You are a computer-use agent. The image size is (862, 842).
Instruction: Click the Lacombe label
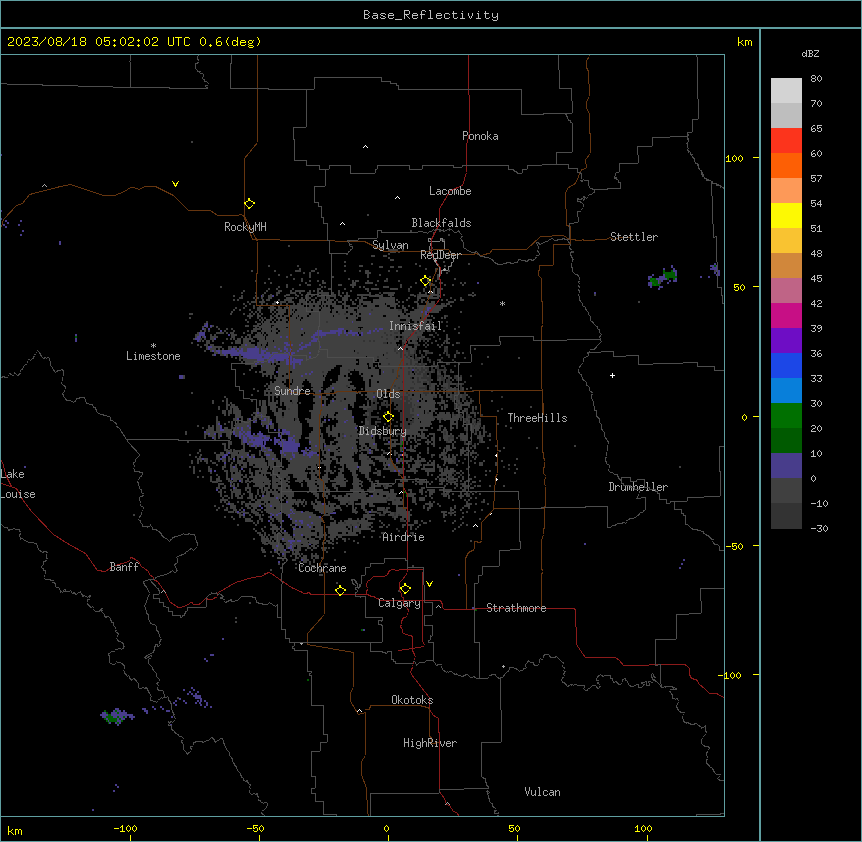pos(450,191)
